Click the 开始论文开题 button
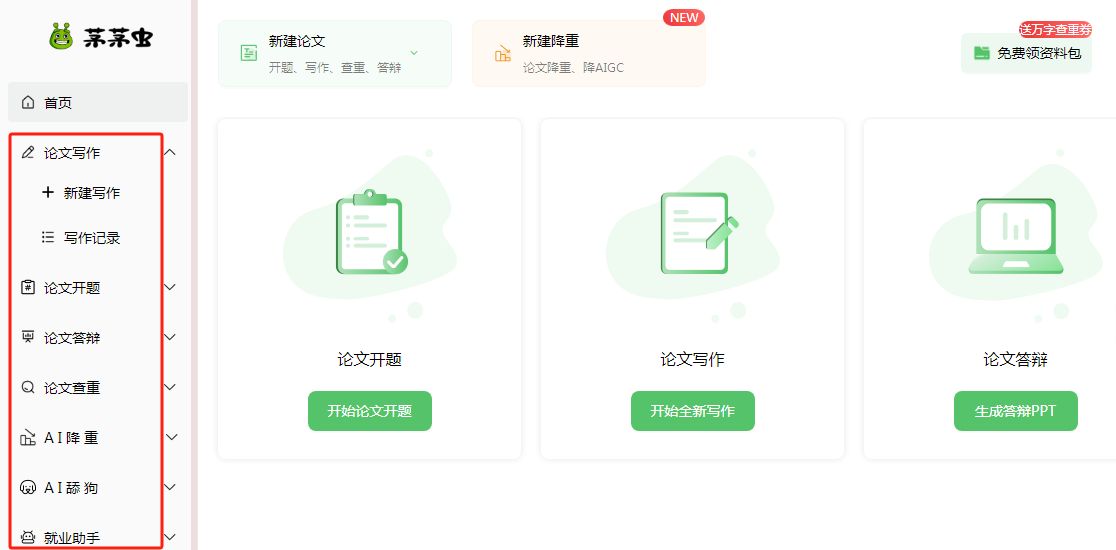1116x550 pixels. click(x=370, y=411)
